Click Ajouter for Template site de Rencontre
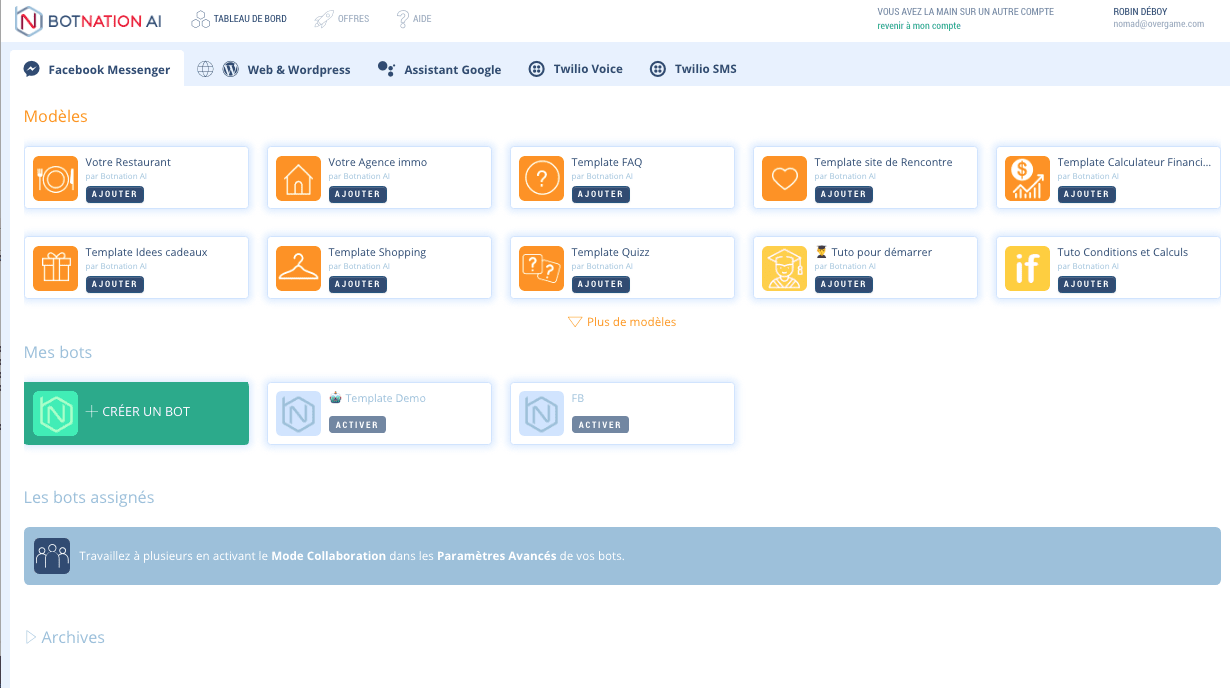This screenshot has width=1230, height=688. coord(844,194)
